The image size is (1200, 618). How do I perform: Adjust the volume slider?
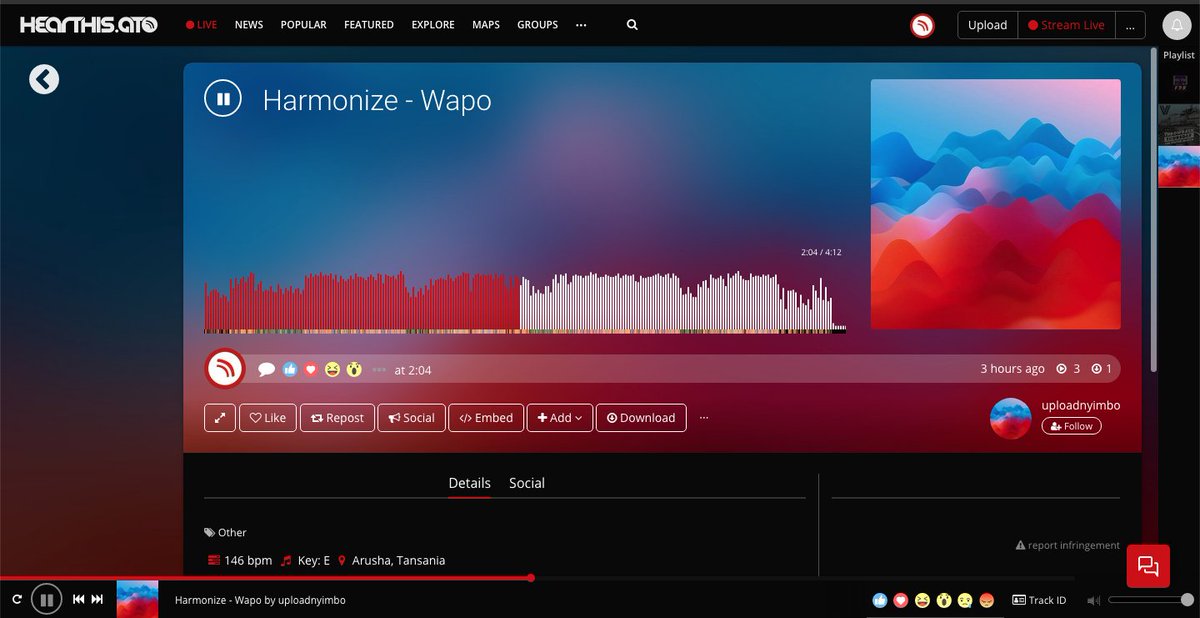1150,600
